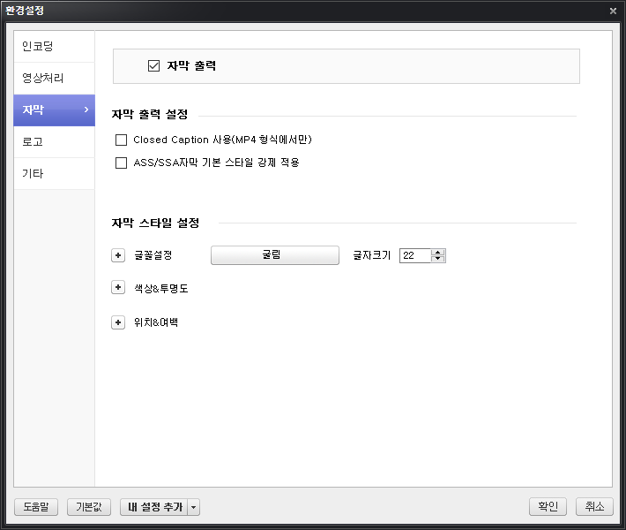Image resolution: width=626 pixels, height=530 pixels.
Task: Switch to the 영상처리 tab
Action: 54,78
